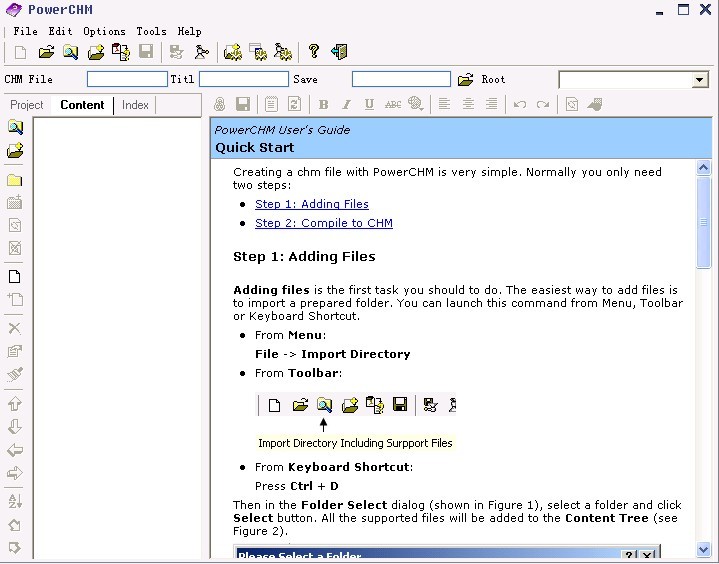Open the Tools menu

click(151, 31)
